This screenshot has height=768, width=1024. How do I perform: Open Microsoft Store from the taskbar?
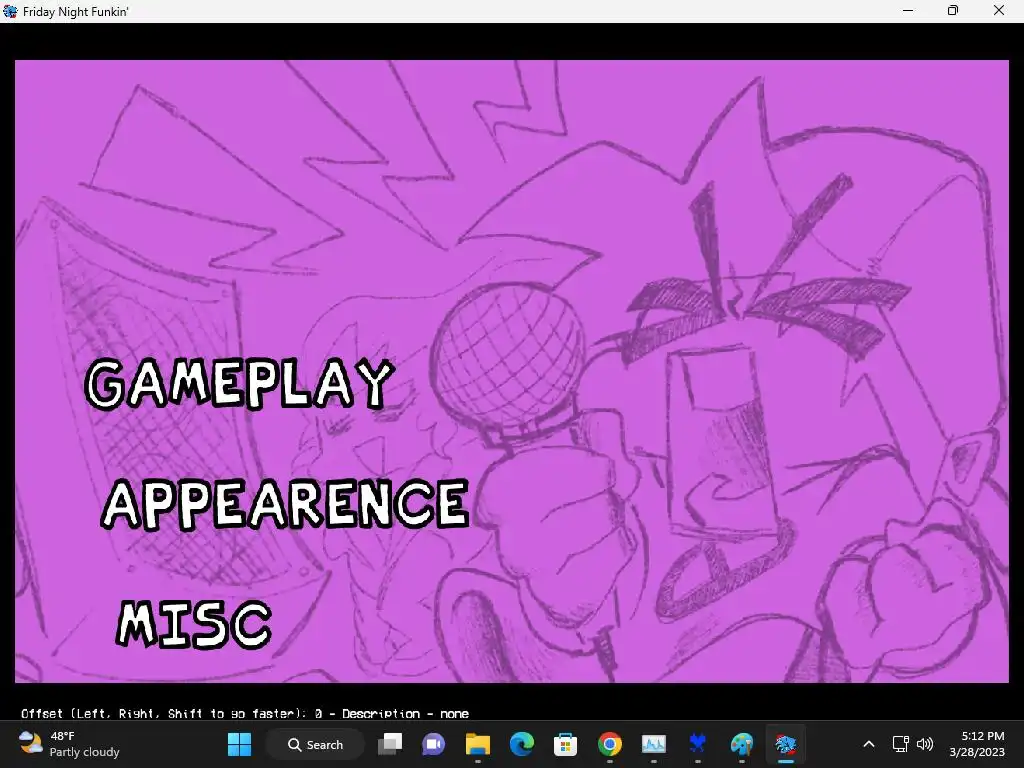pos(565,744)
